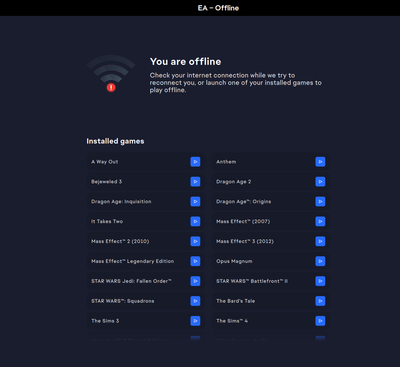Click The Bard's Tale title

[x=235, y=301]
